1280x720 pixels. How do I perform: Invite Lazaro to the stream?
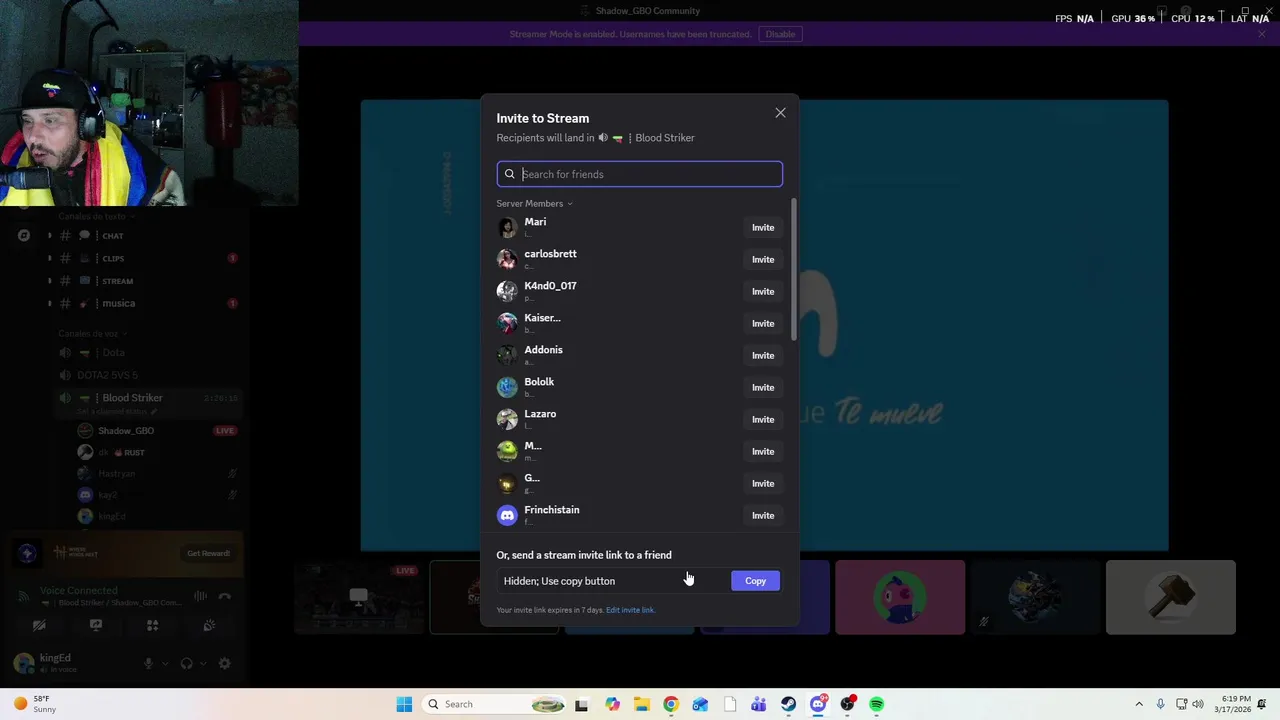click(x=763, y=419)
